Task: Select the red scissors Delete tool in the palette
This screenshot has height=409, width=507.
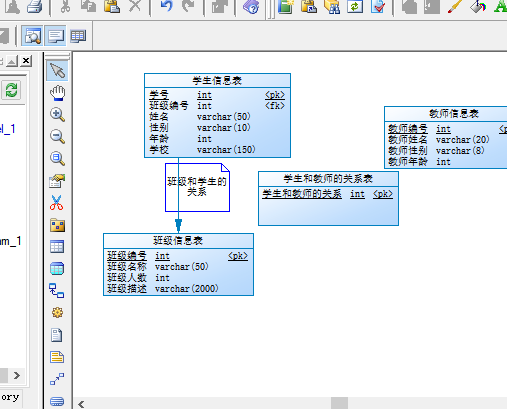Action: (57, 203)
